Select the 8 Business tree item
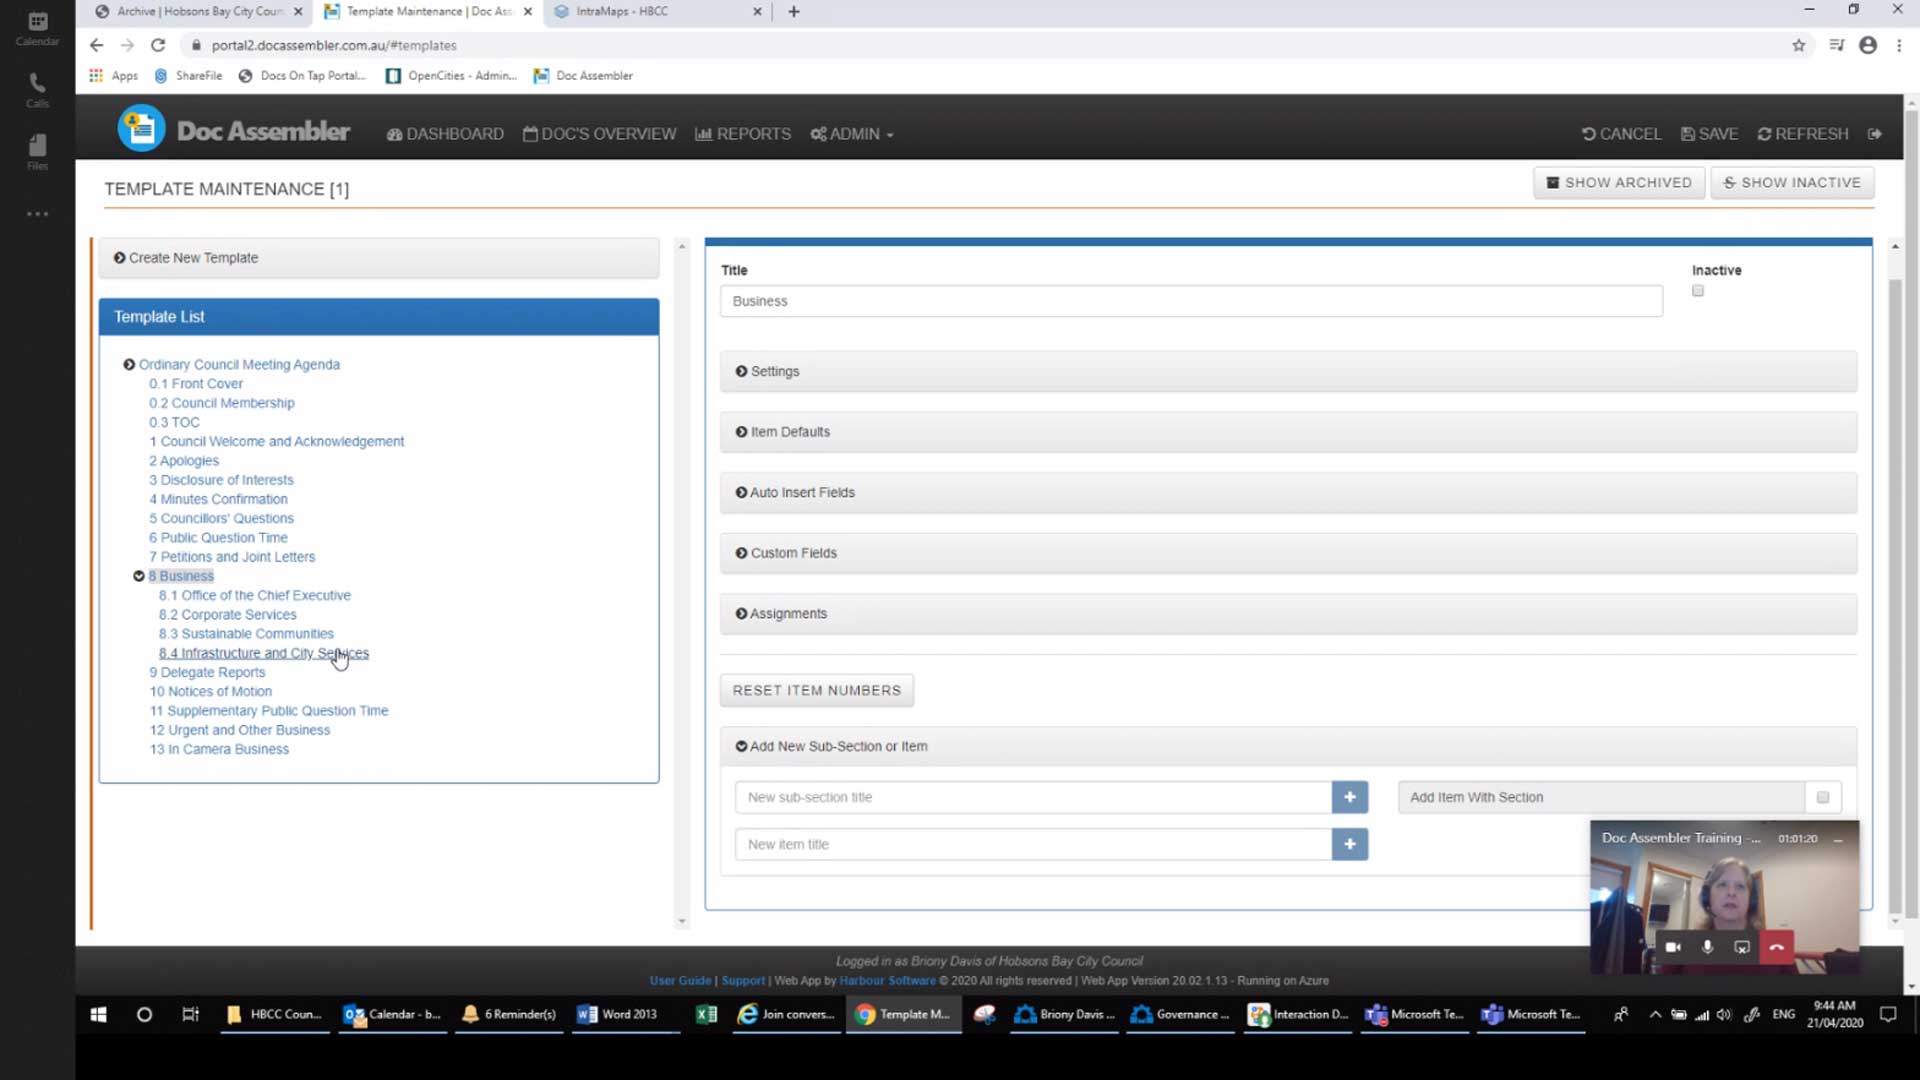Screen dimensions: 1920x1080 click(181, 576)
